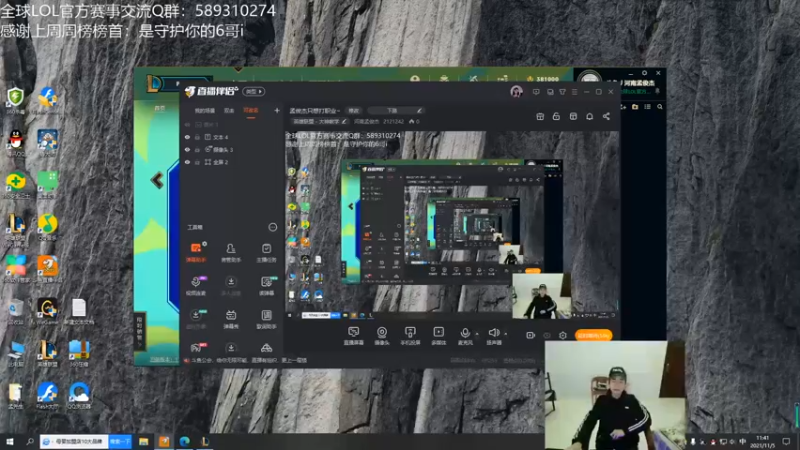This screenshot has height=450, width=800.
Task: Click the 扬声器 speaker icon
Action: [x=493, y=333]
